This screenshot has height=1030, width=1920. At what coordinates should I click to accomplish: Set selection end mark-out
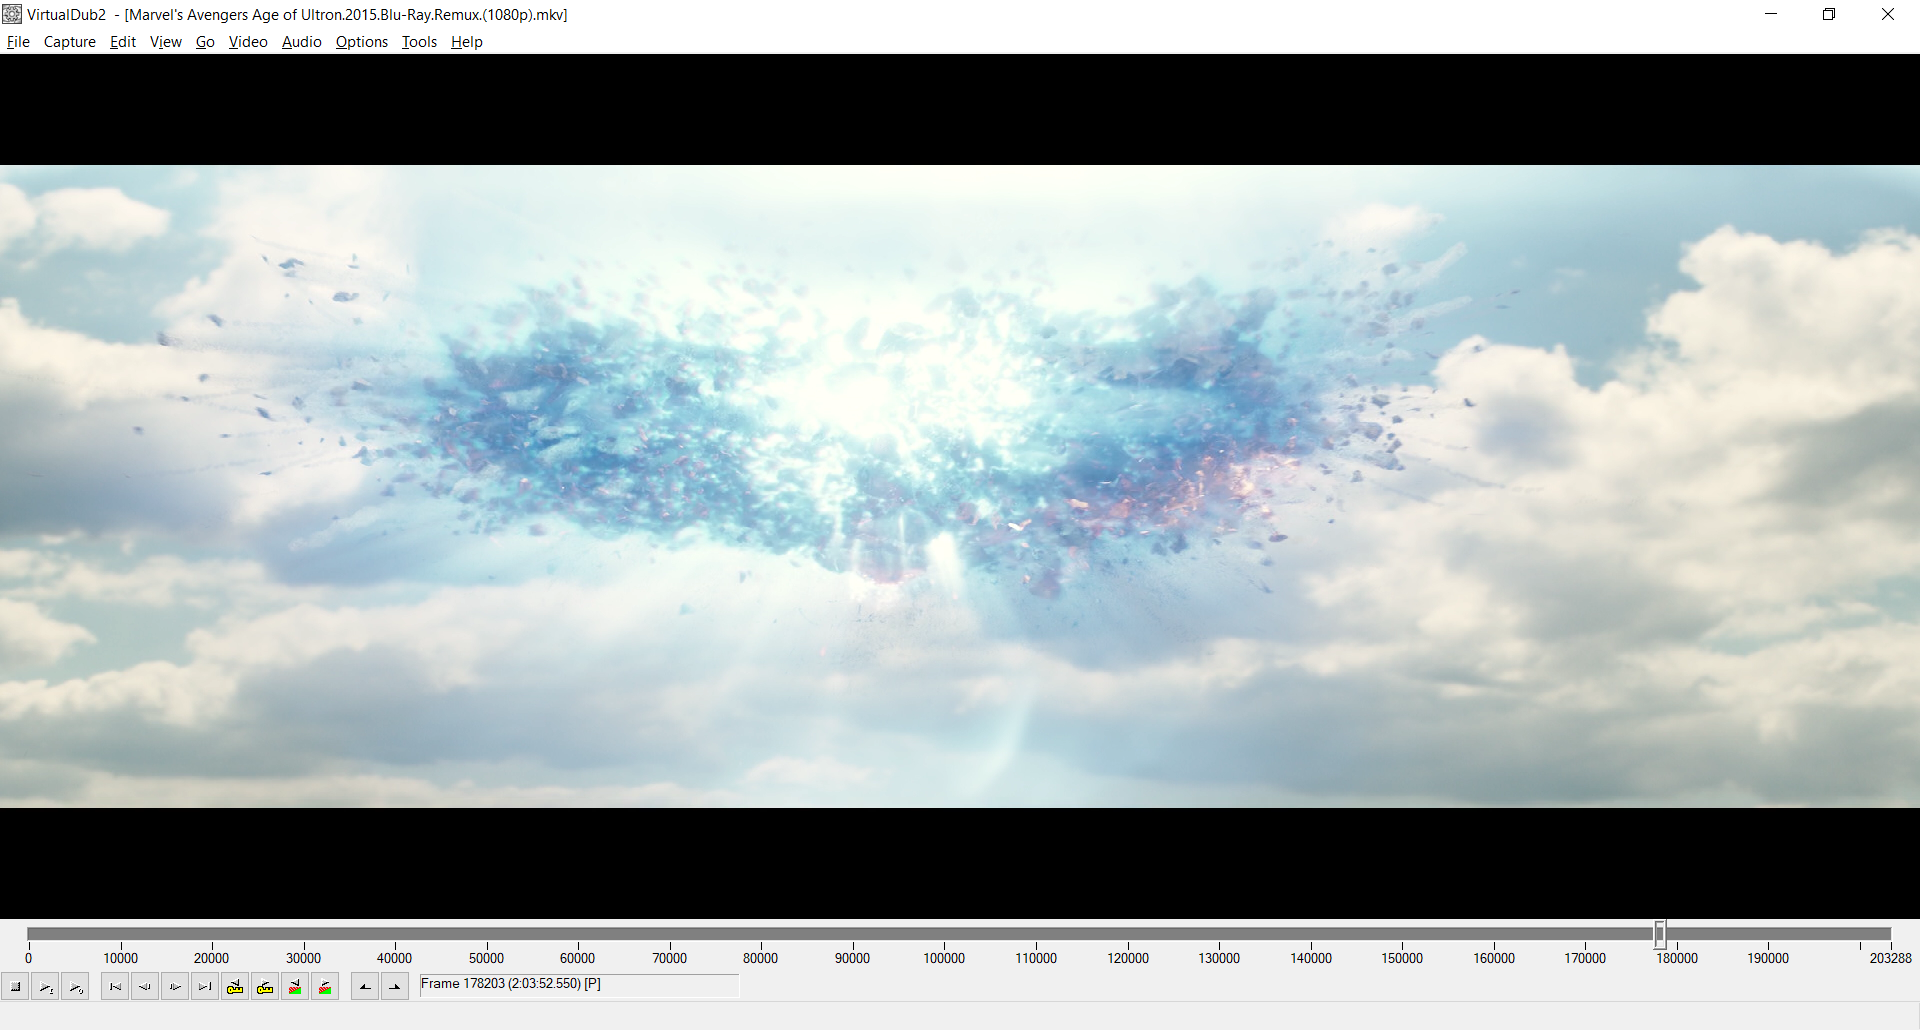[395, 987]
